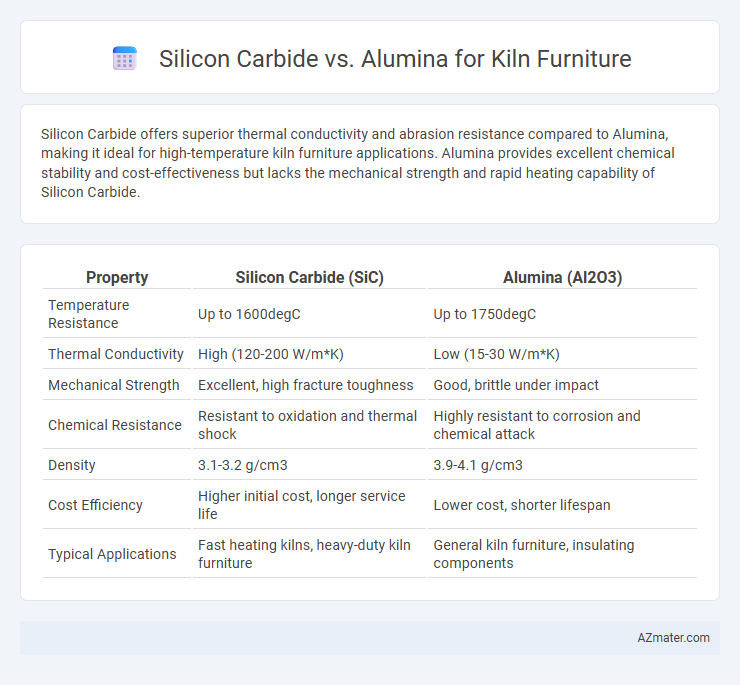The width and height of the screenshot is (740, 685).
Task: Click 'Resistant to oxidation and thermal shock' cell
Action: click(x=309, y=425)
